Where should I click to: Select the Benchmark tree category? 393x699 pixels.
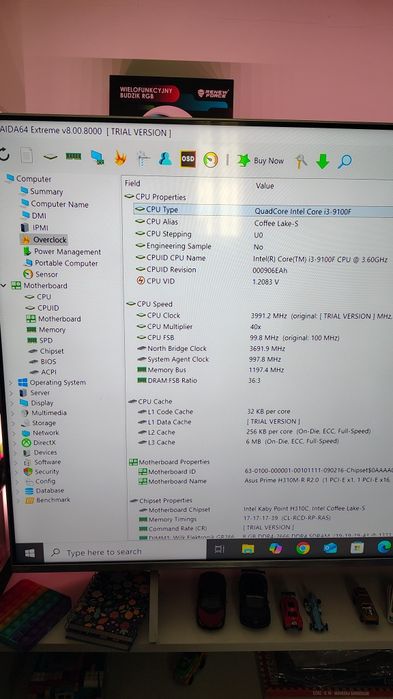tap(48, 500)
